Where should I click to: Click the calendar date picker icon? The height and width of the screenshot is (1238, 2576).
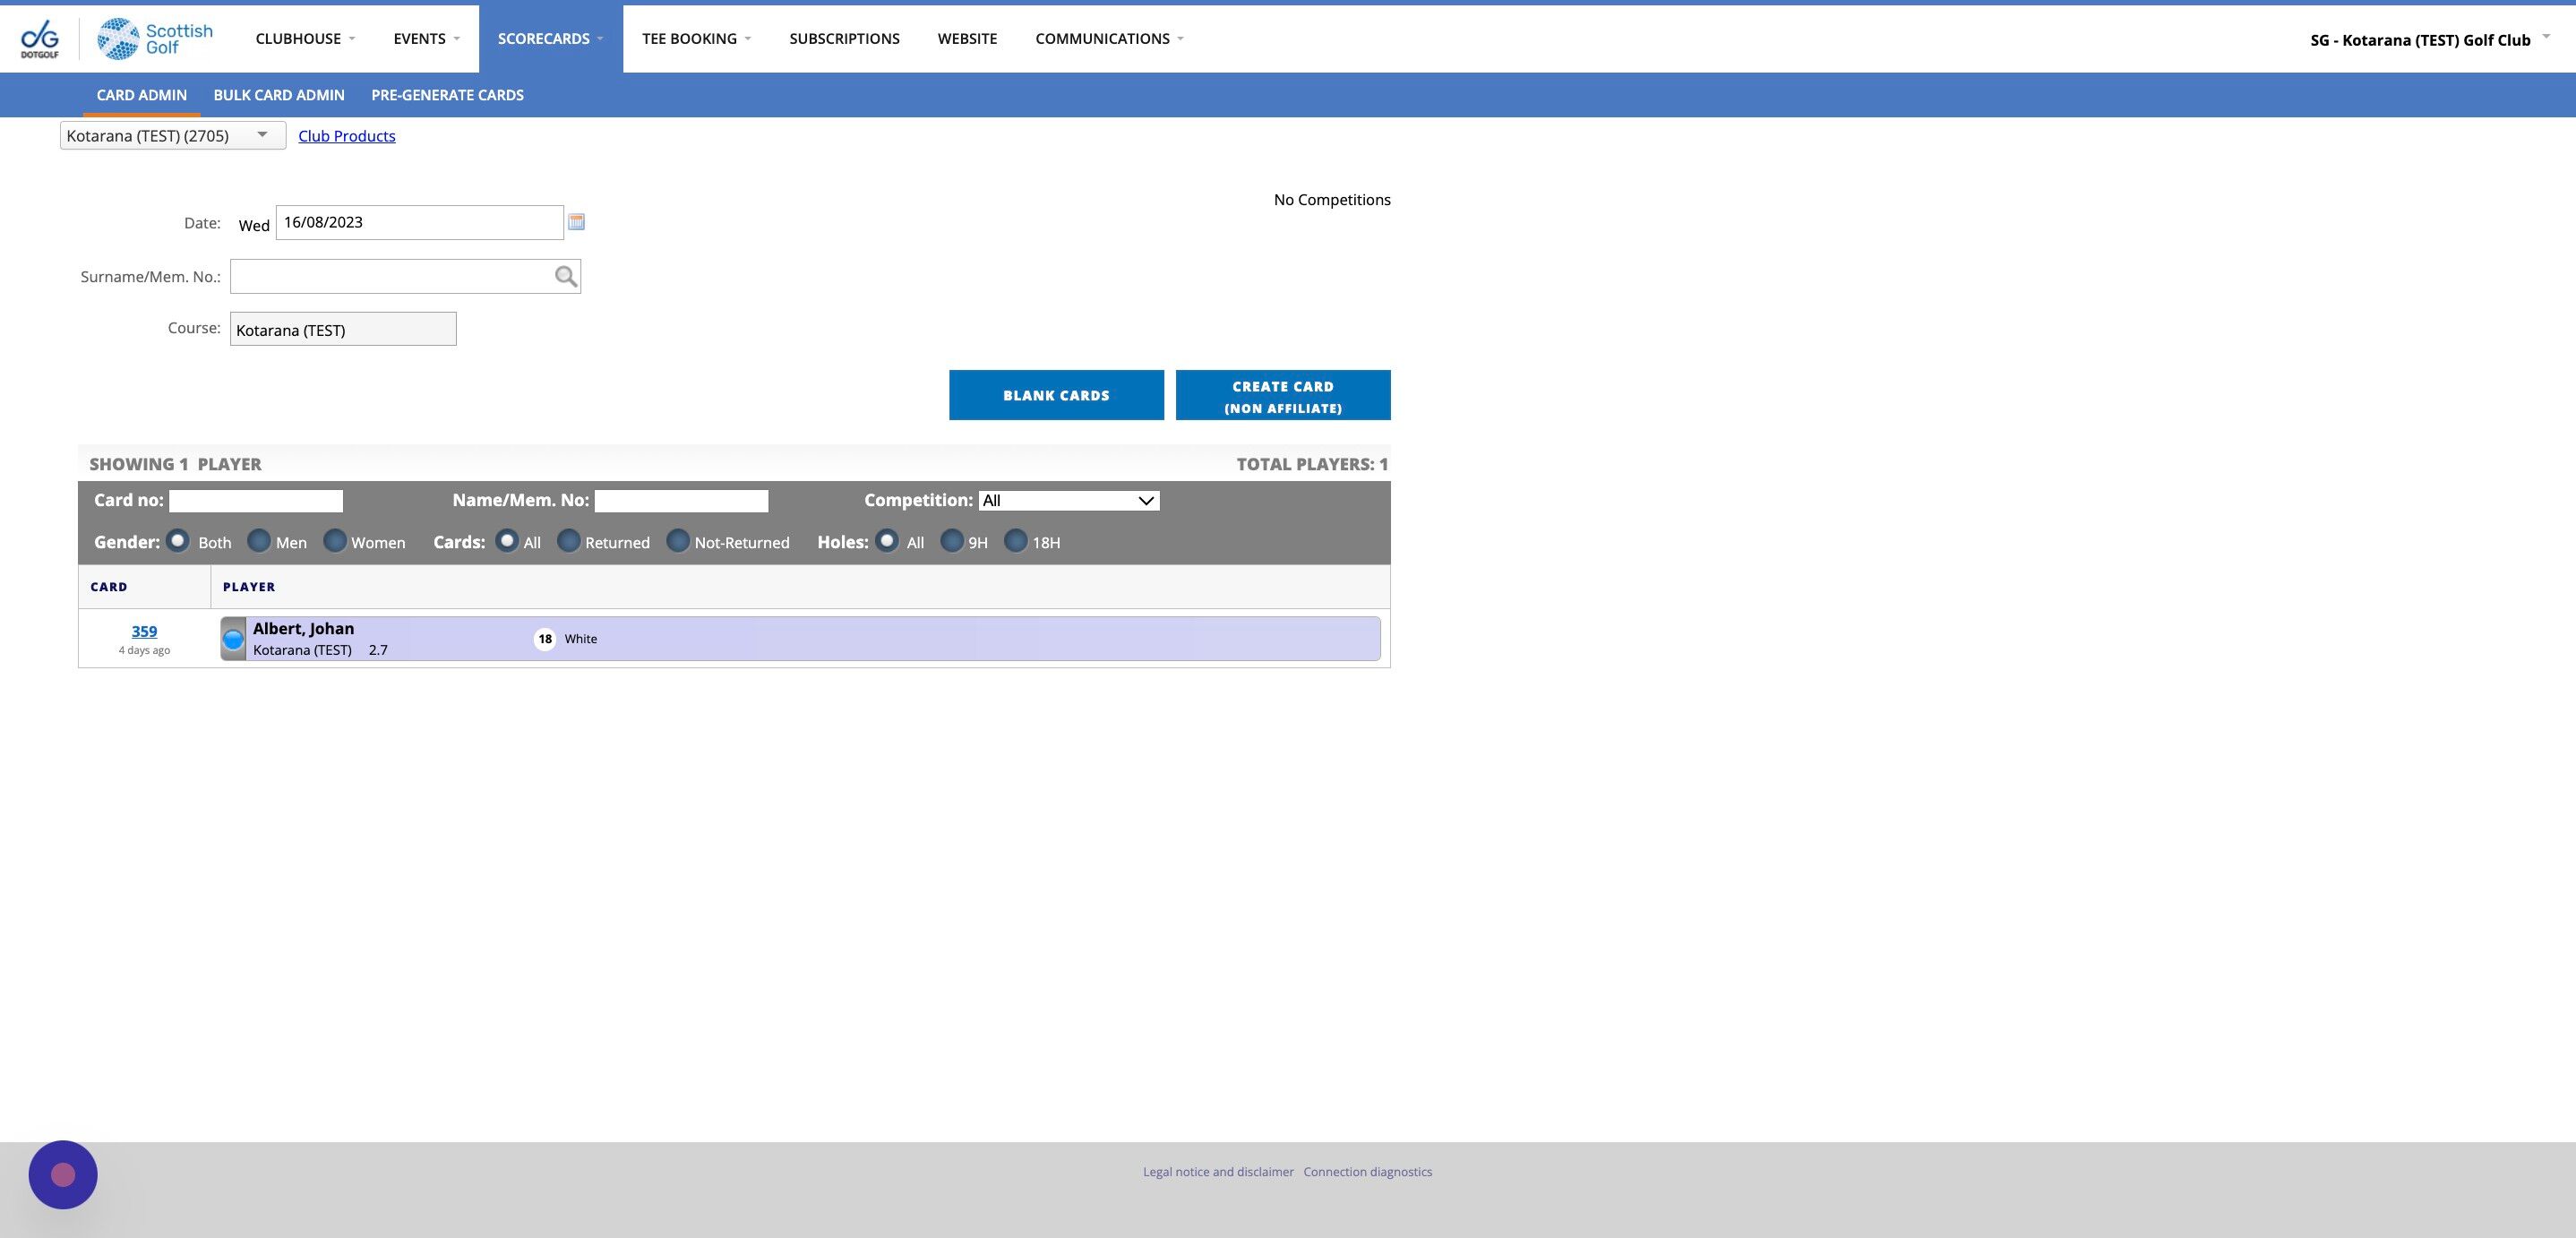576,222
